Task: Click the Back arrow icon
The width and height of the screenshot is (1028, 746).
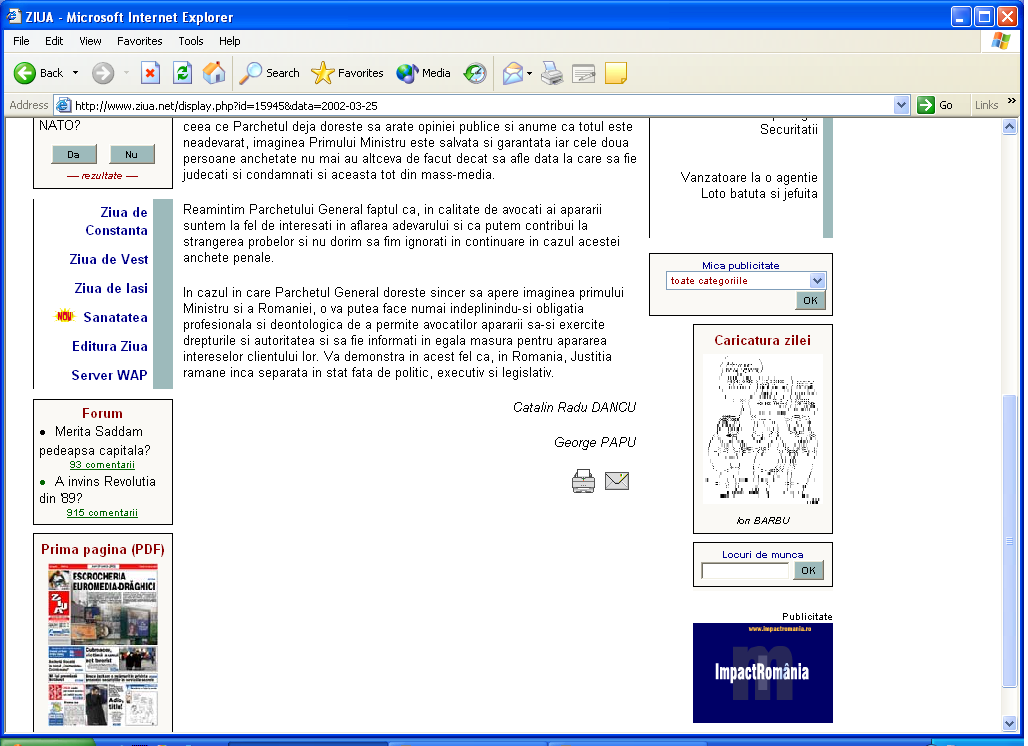Action: [x=25, y=73]
